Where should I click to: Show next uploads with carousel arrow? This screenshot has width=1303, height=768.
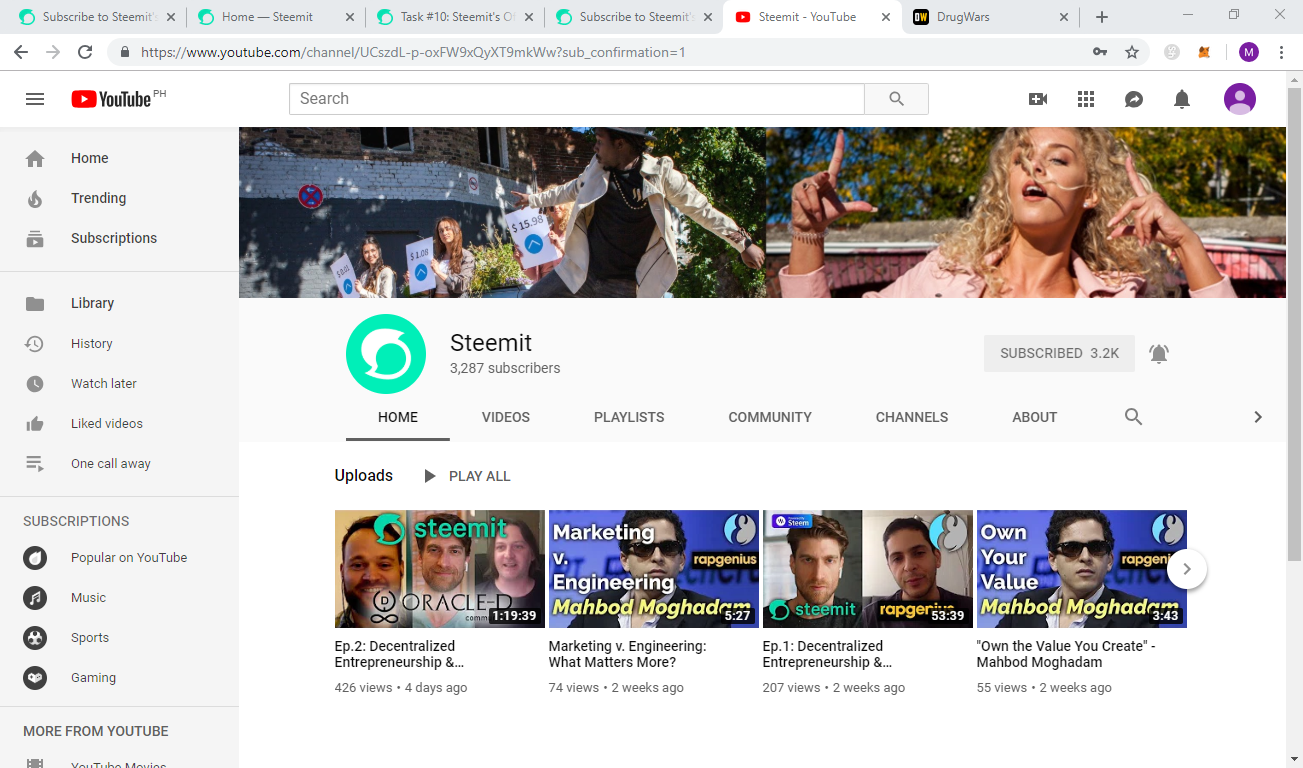pos(1187,569)
